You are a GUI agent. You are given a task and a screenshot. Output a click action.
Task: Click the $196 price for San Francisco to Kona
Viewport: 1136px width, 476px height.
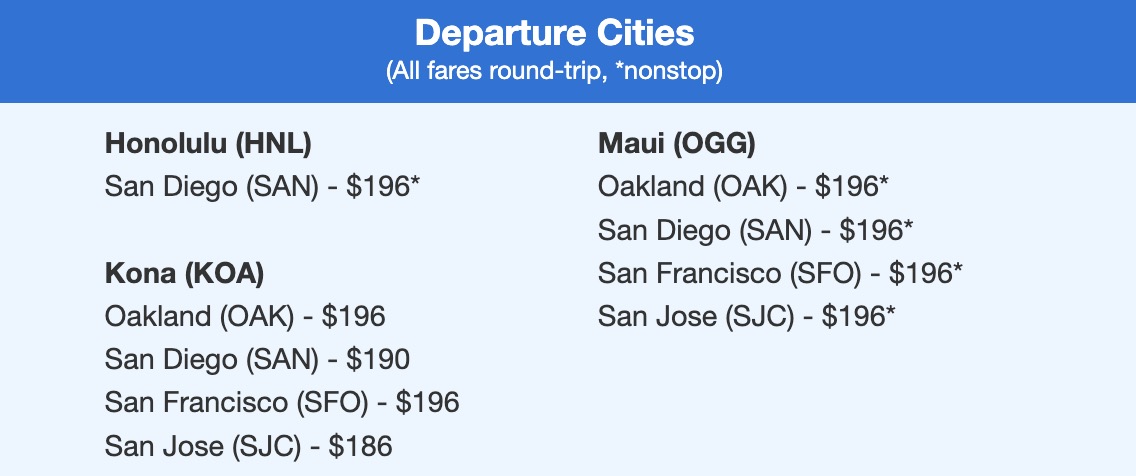(427, 403)
